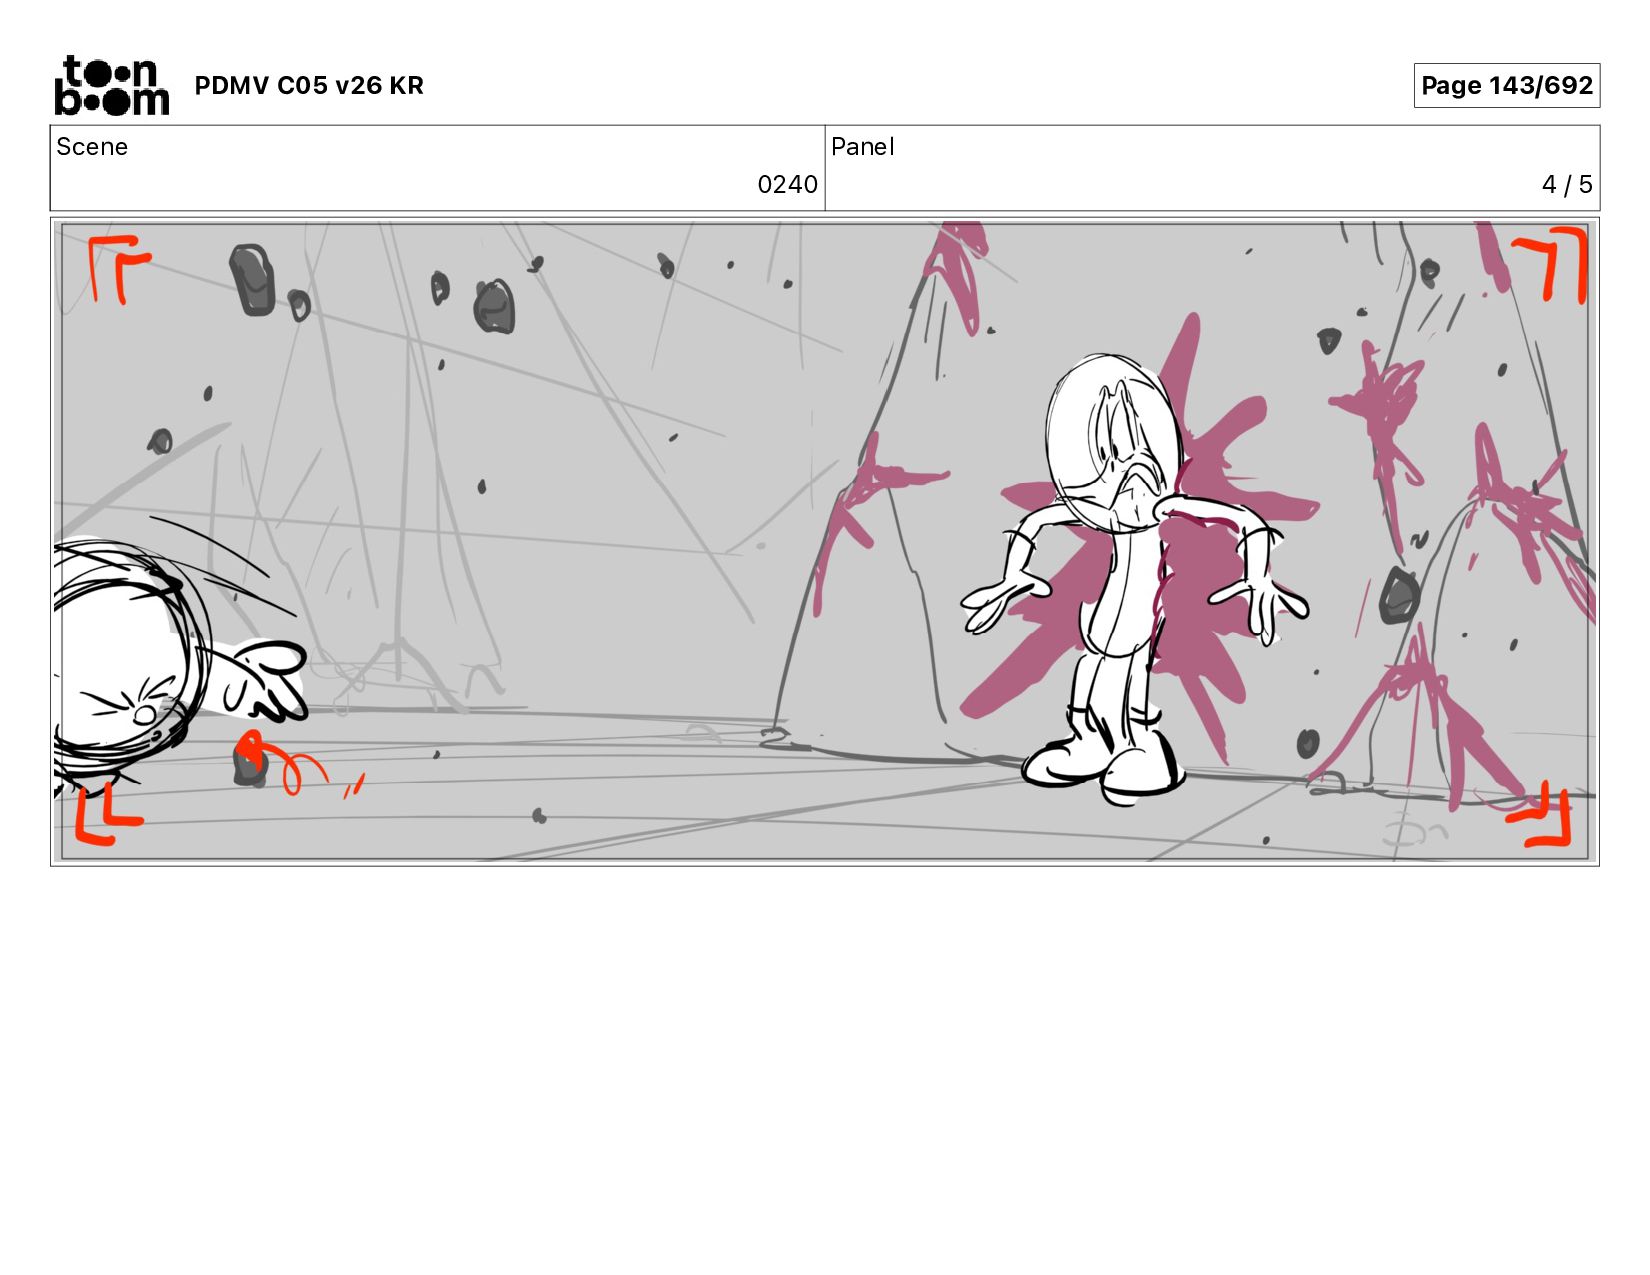Click the scene number "0240"
The width and height of the screenshot is (1650, 1275).
[787, 185]
